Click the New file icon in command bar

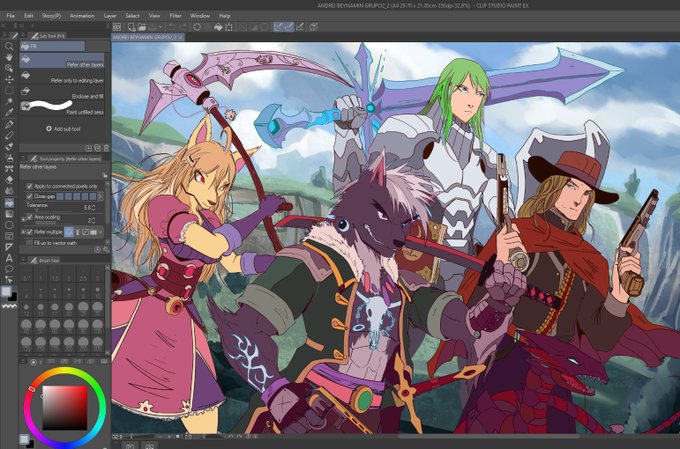tap(131, 27)
